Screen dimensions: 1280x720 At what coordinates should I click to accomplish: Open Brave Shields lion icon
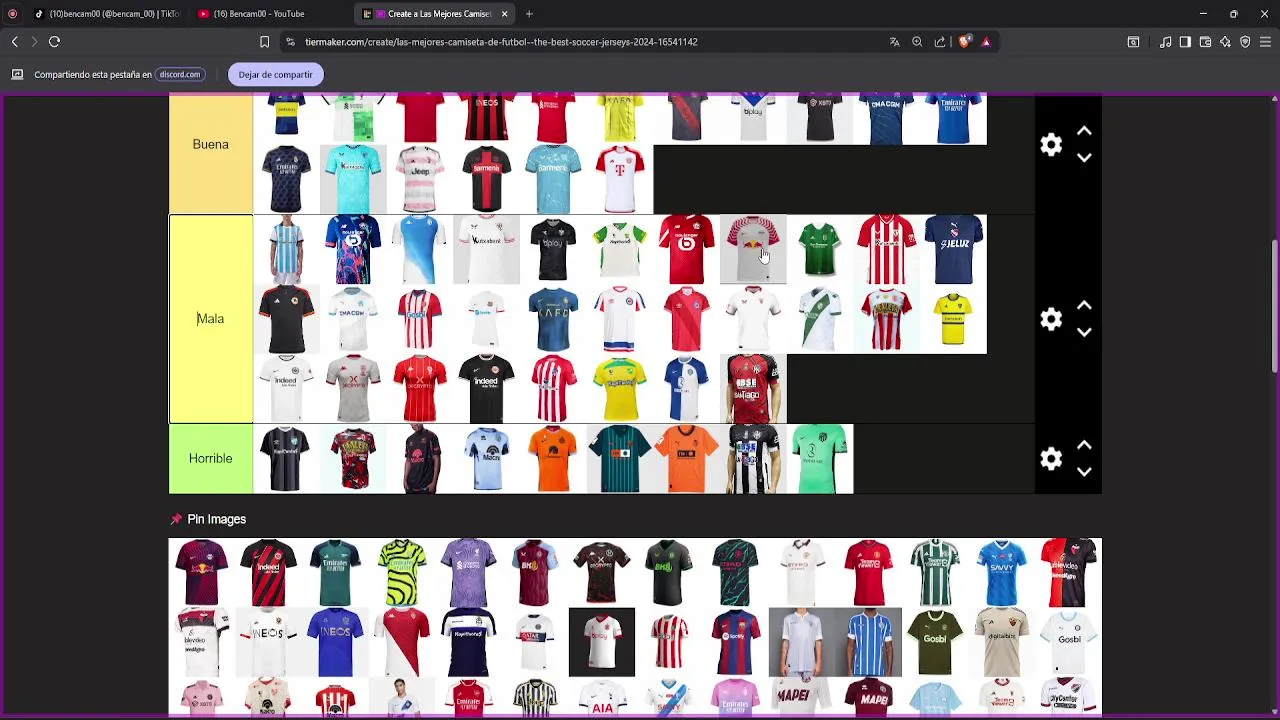(964, 42)
